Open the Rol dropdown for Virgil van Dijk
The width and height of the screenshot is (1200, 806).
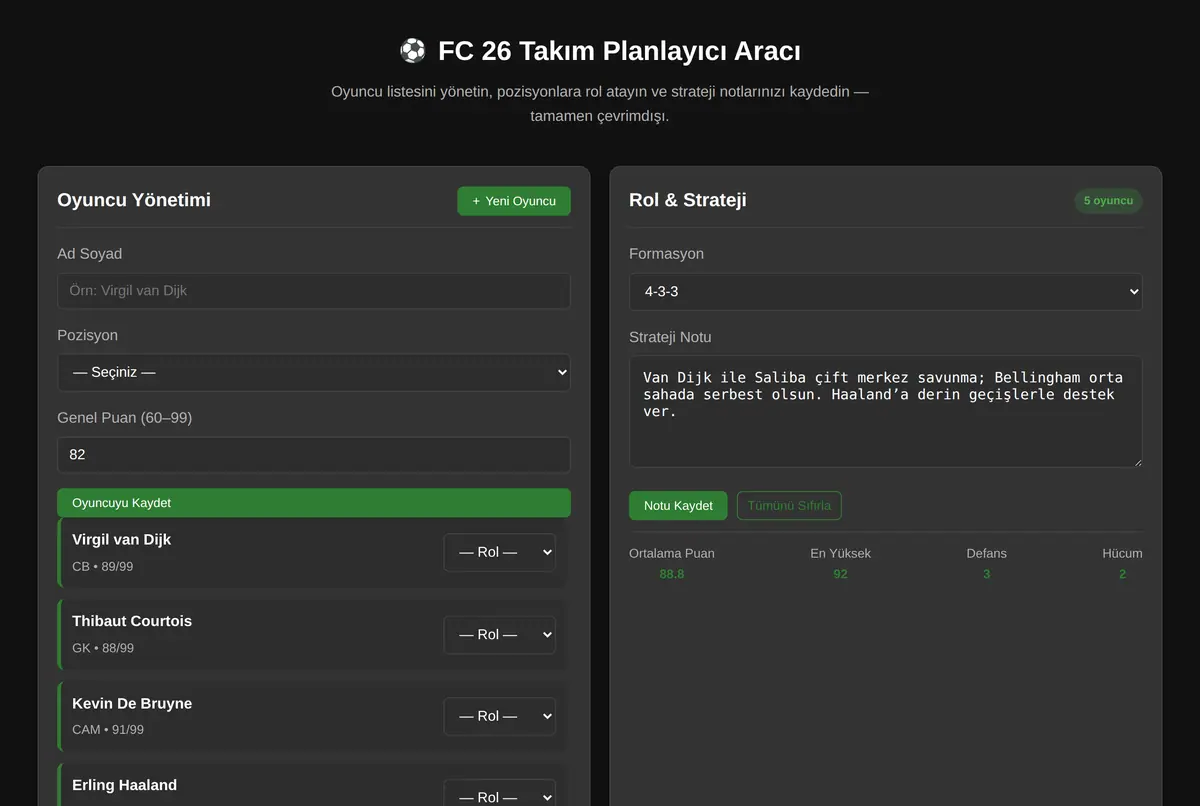[499, 552]
